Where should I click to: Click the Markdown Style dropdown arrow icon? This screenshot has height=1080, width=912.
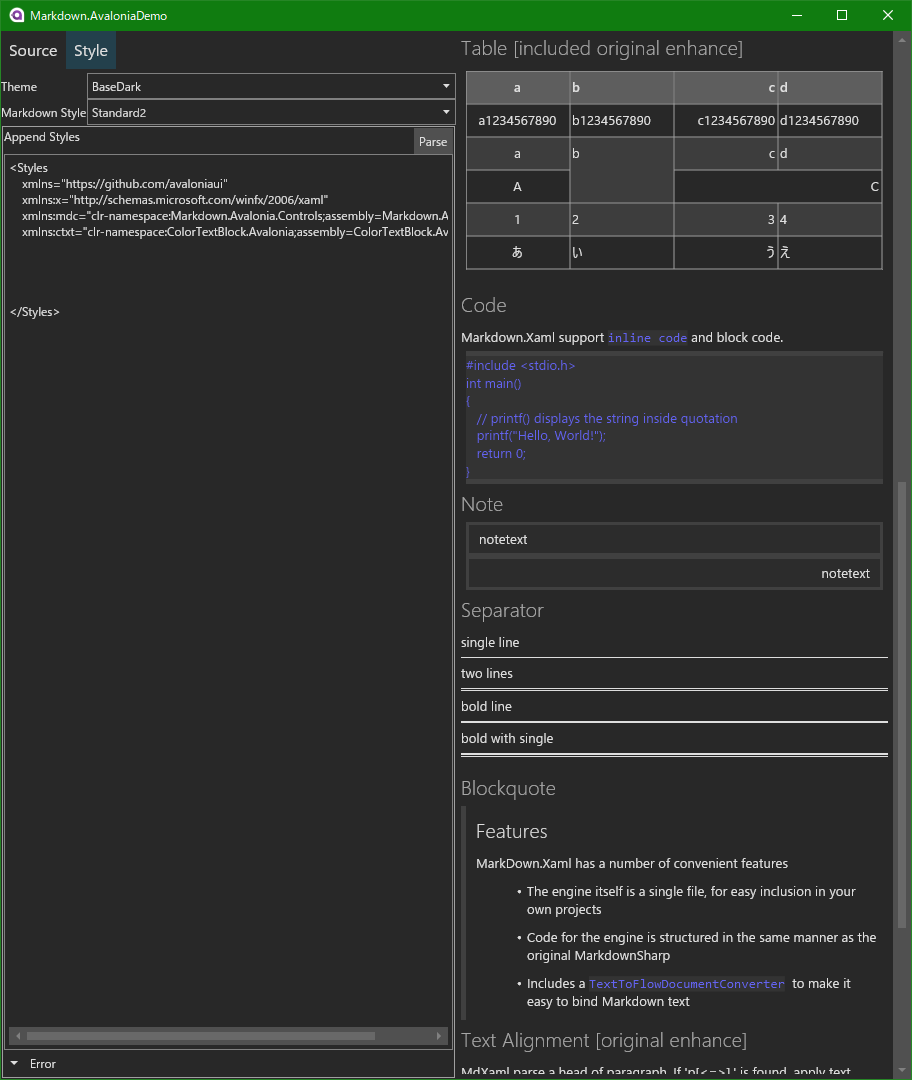(445, 112)
